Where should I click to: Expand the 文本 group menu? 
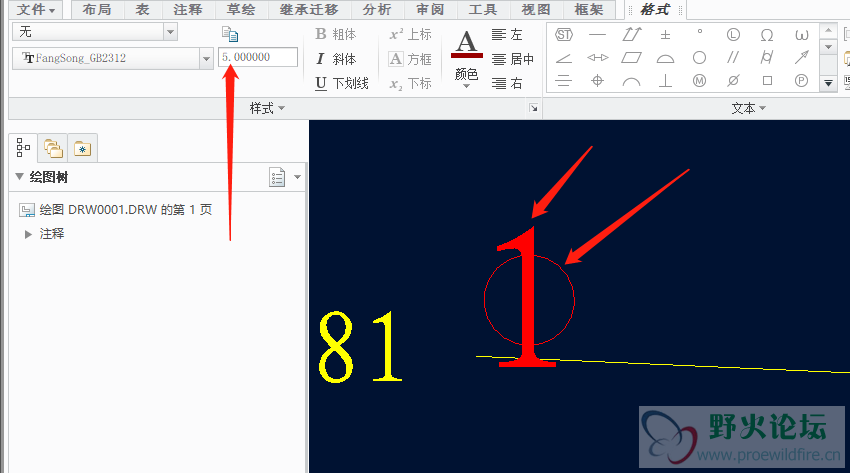coord(749,108)
